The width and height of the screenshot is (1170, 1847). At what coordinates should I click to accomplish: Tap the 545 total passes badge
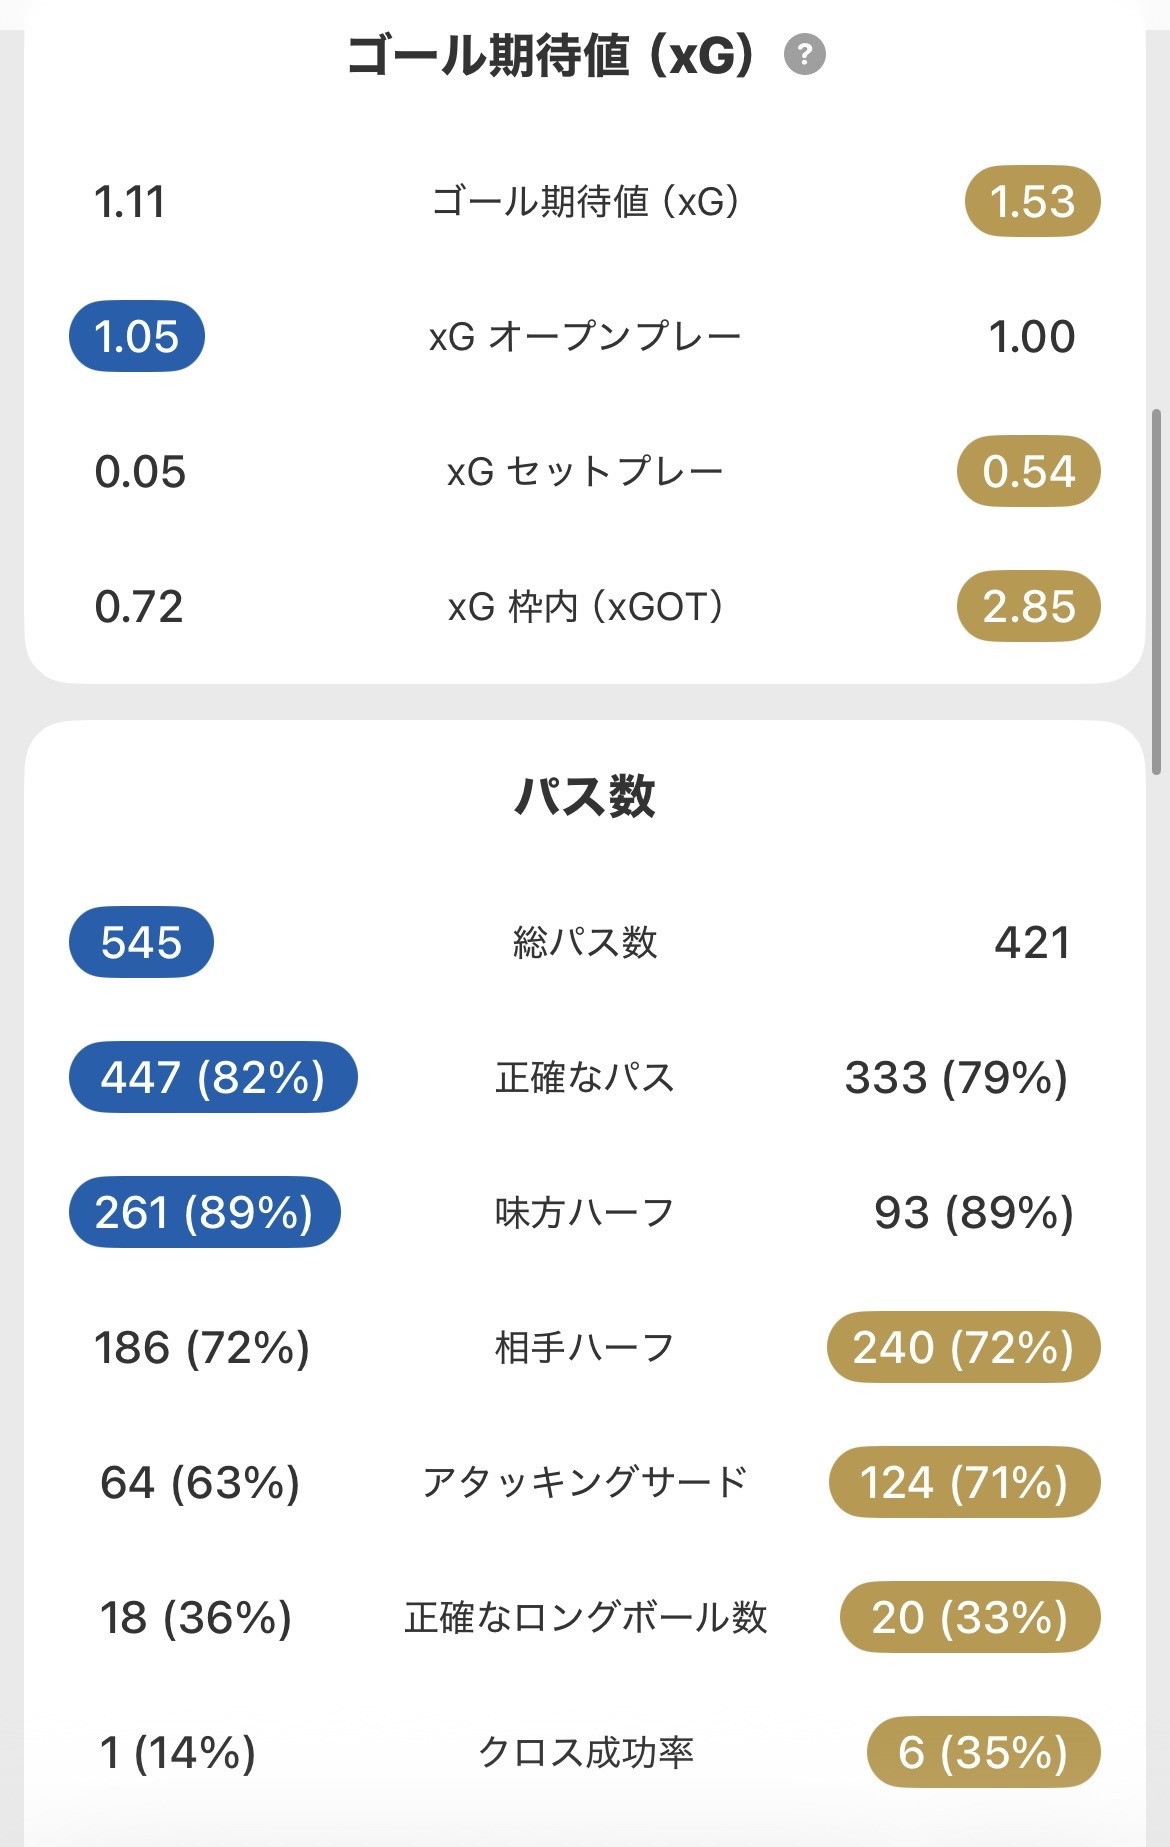click(141, 942)
